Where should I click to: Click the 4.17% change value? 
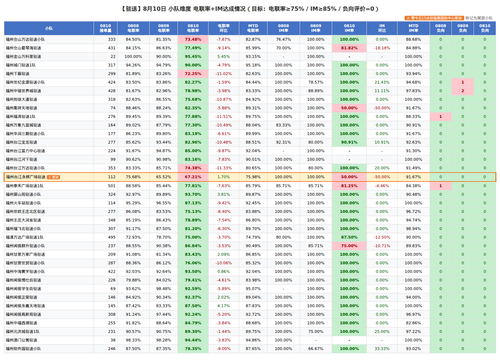(x=224, y=306)
